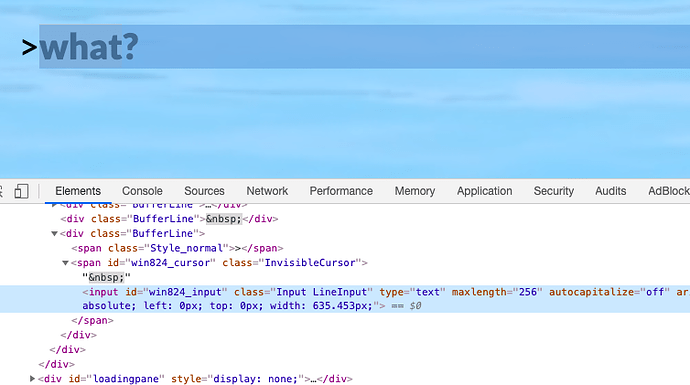The image size is (690, 385).
Task: Click the closing </span> tag row
Action: coord(92,320)
